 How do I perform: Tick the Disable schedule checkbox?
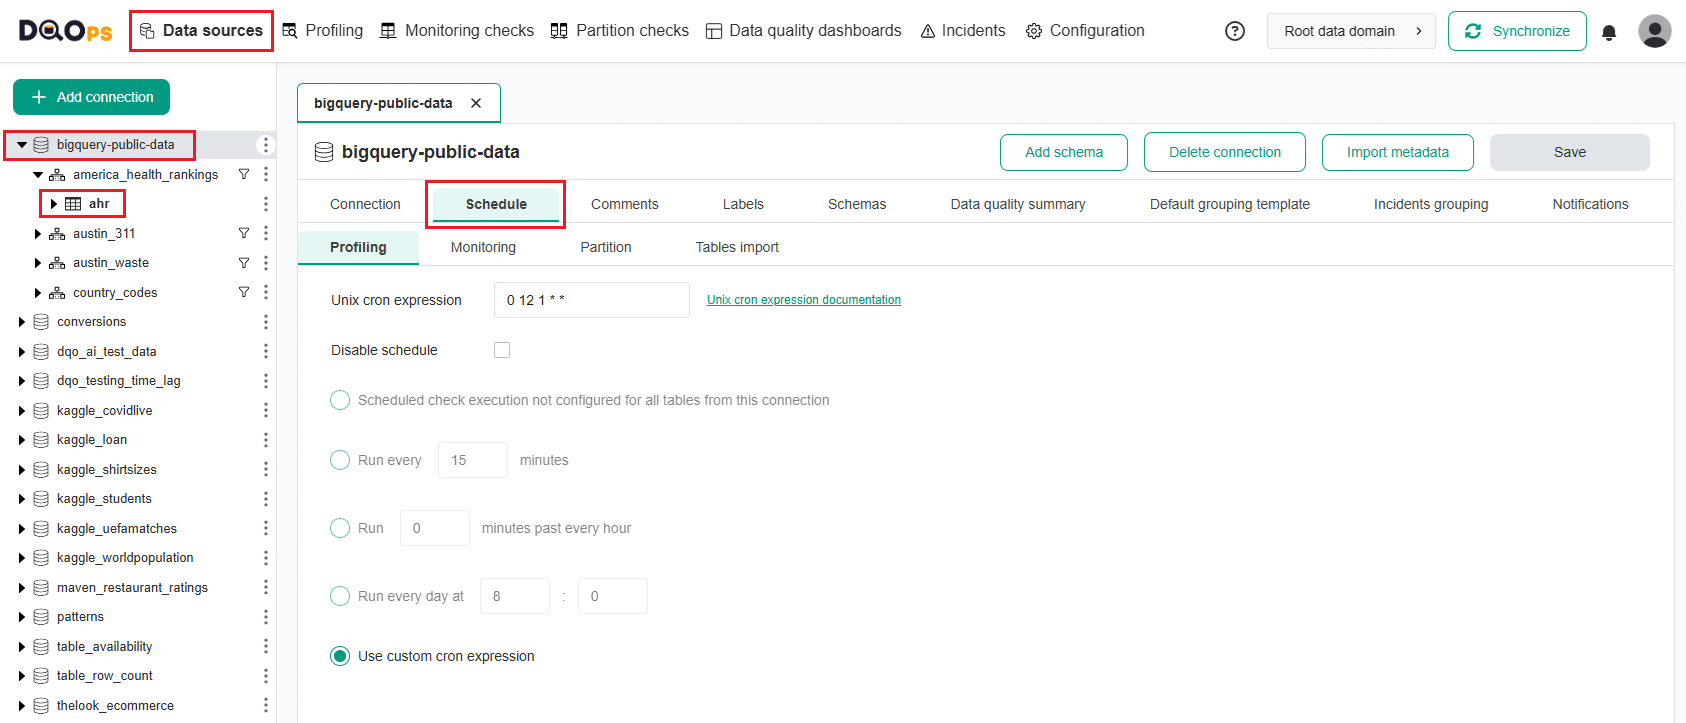tap(502, 350)
